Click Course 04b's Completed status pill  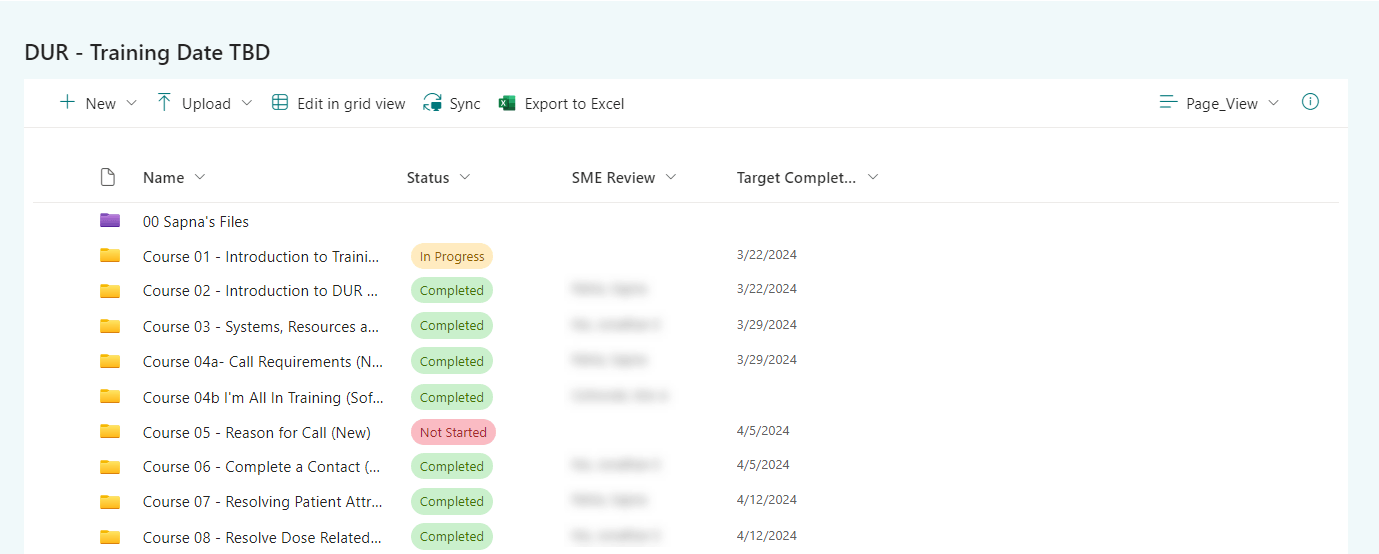coord(452,397)
